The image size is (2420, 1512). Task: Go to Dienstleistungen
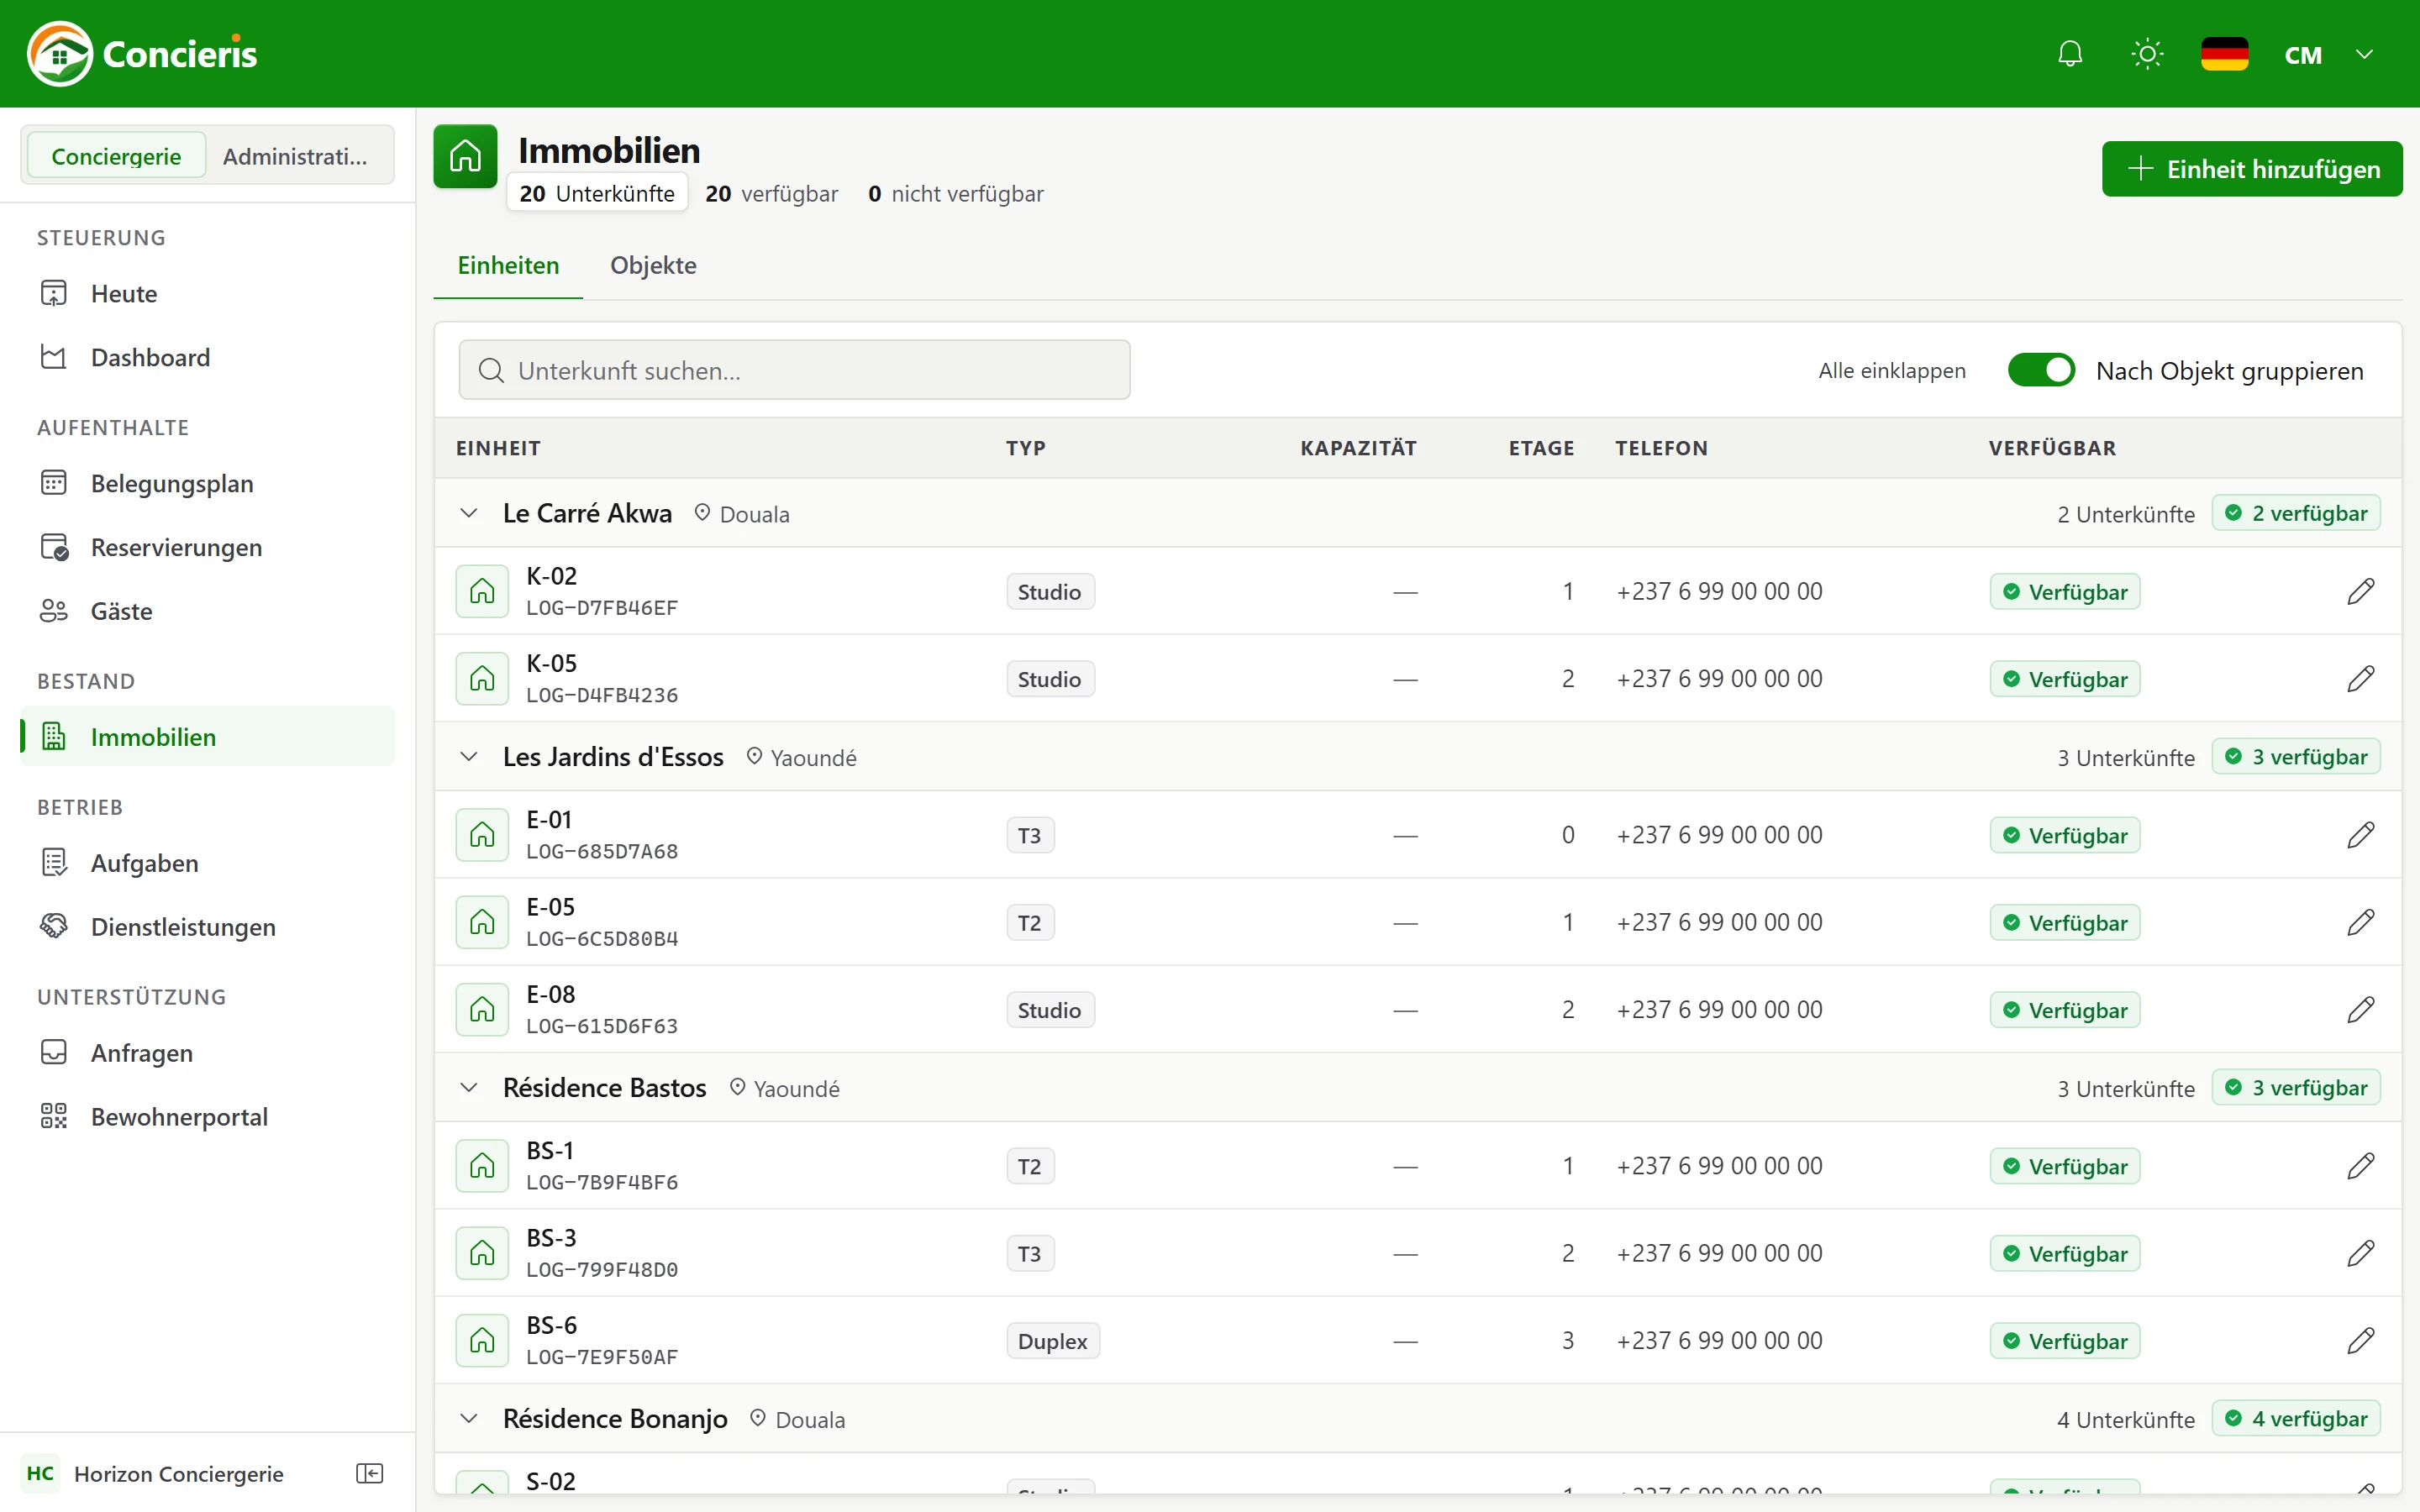[x=207, y=926]
